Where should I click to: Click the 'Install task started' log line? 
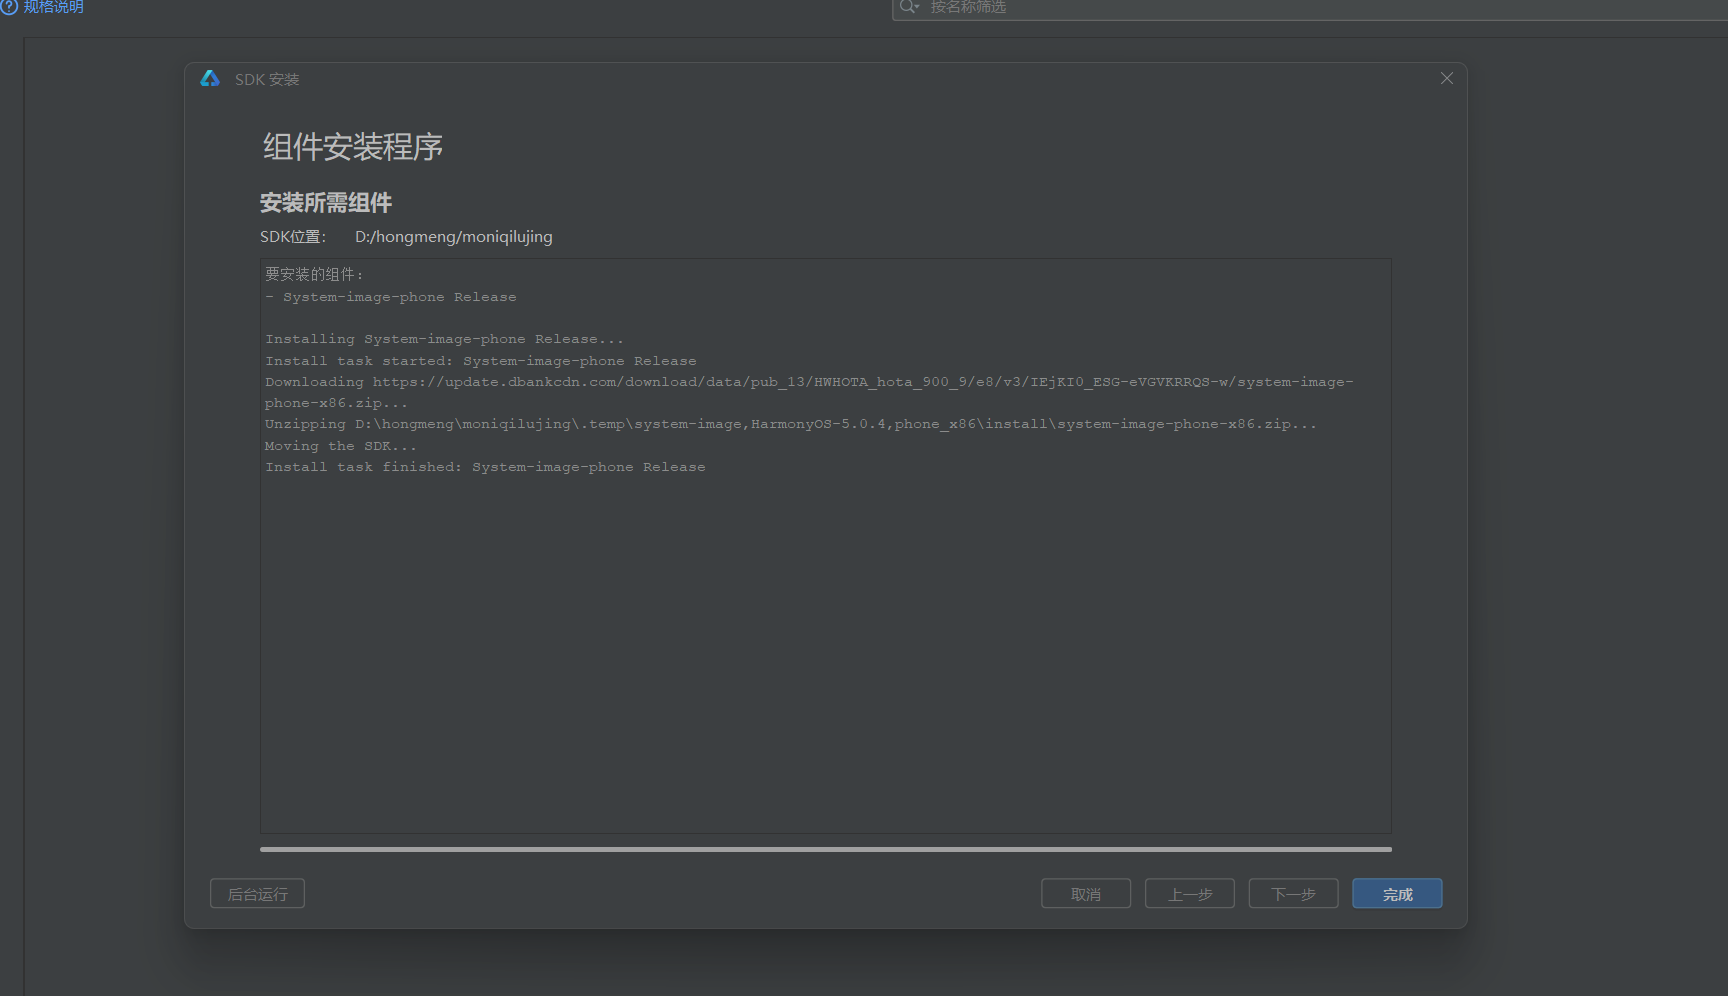point(481,361)
